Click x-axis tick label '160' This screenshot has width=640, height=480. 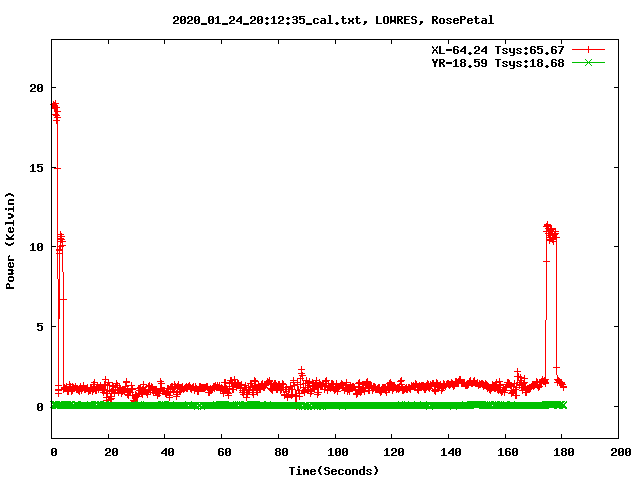tap(507, 452)
